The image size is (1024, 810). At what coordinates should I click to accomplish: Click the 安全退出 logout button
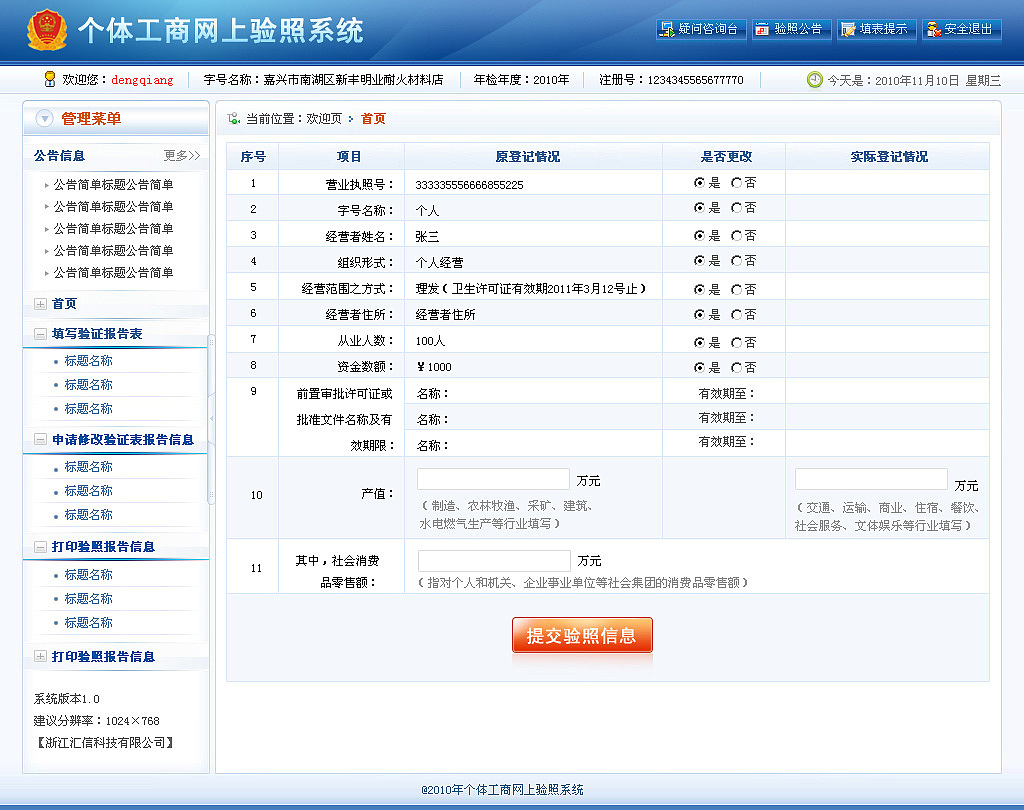click(961, 29)
